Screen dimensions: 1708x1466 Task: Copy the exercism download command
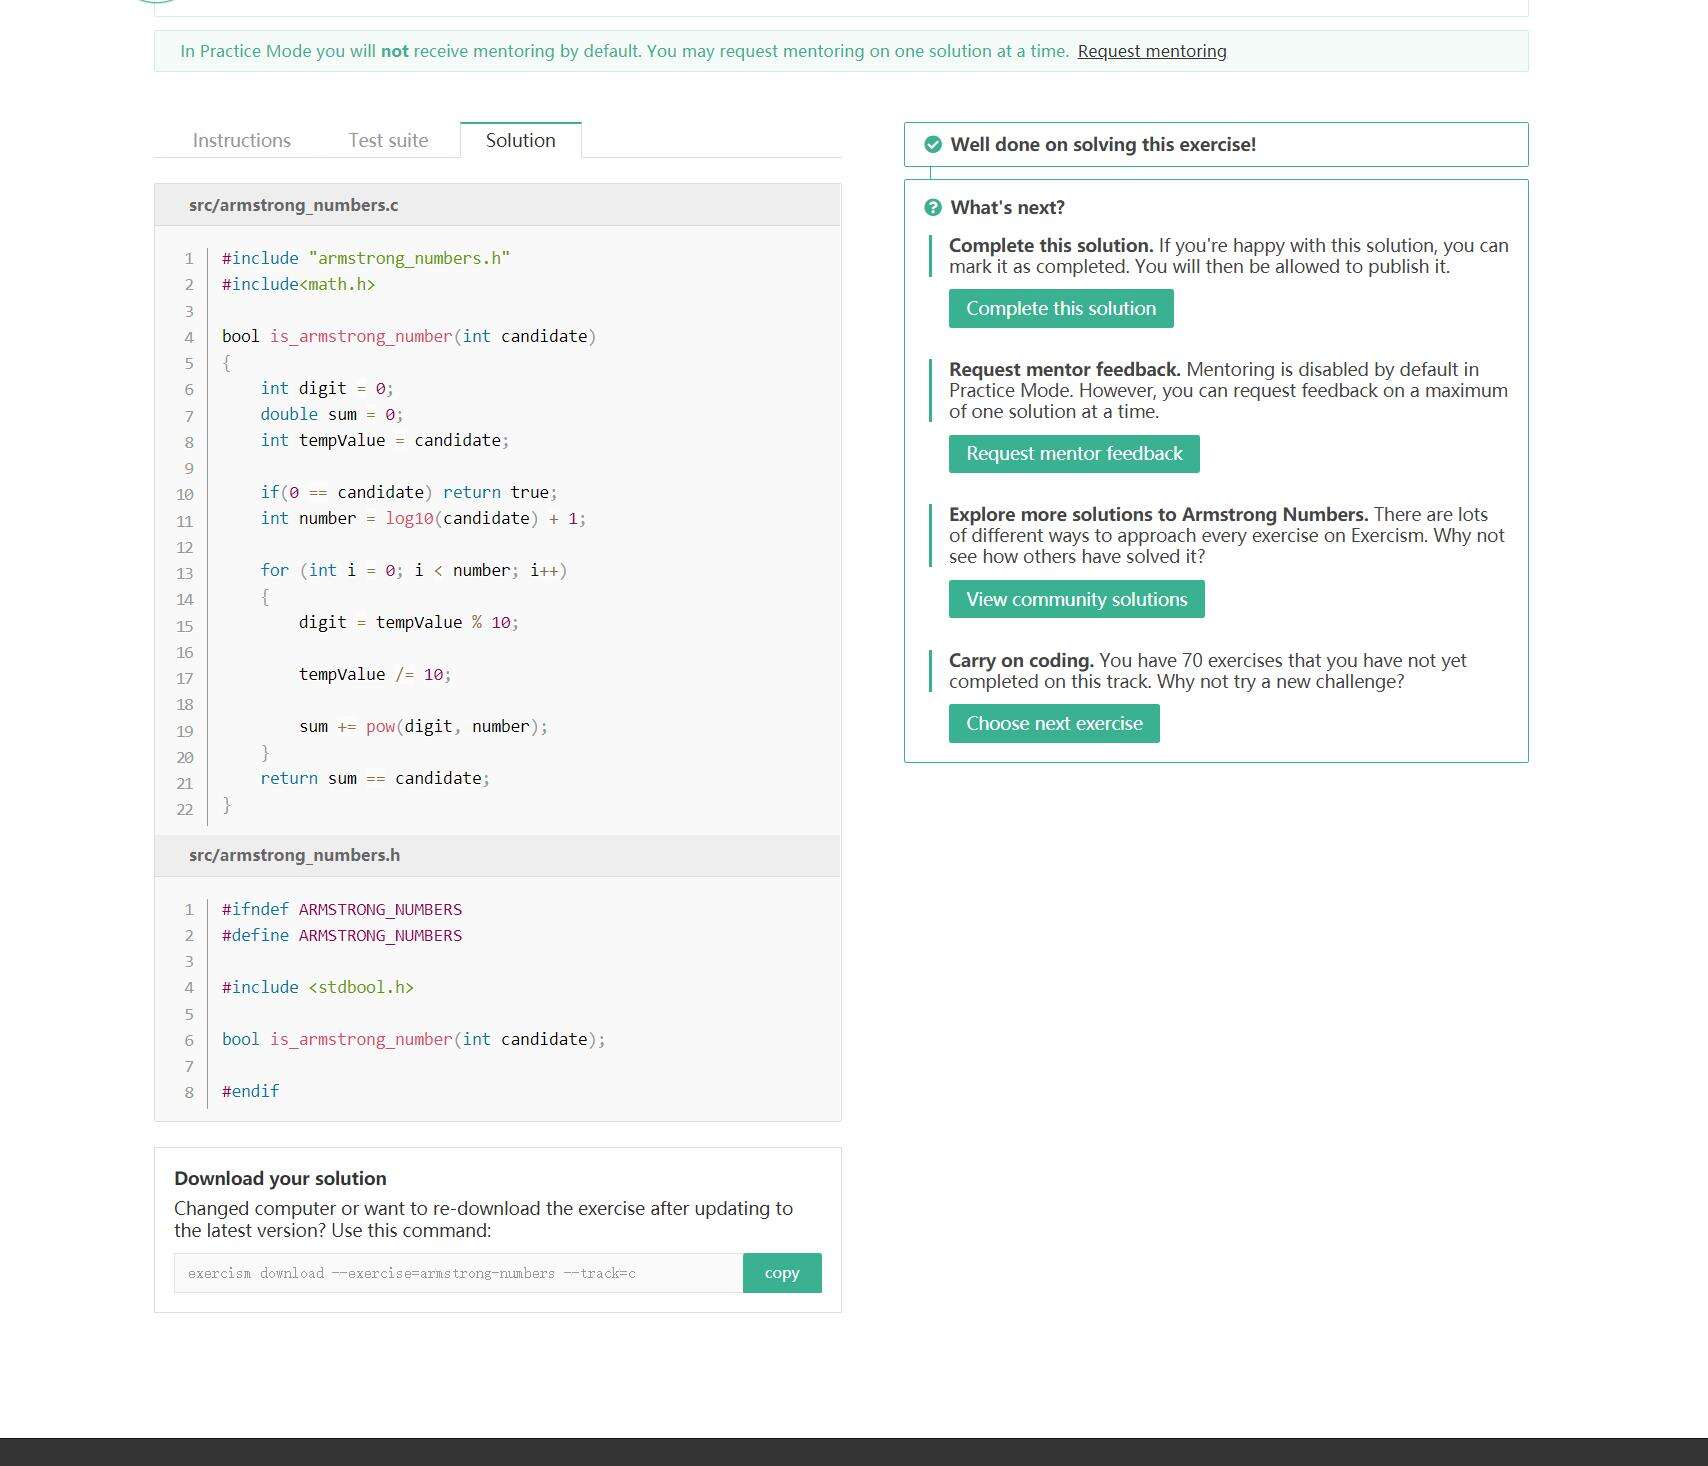[781, 1273]
